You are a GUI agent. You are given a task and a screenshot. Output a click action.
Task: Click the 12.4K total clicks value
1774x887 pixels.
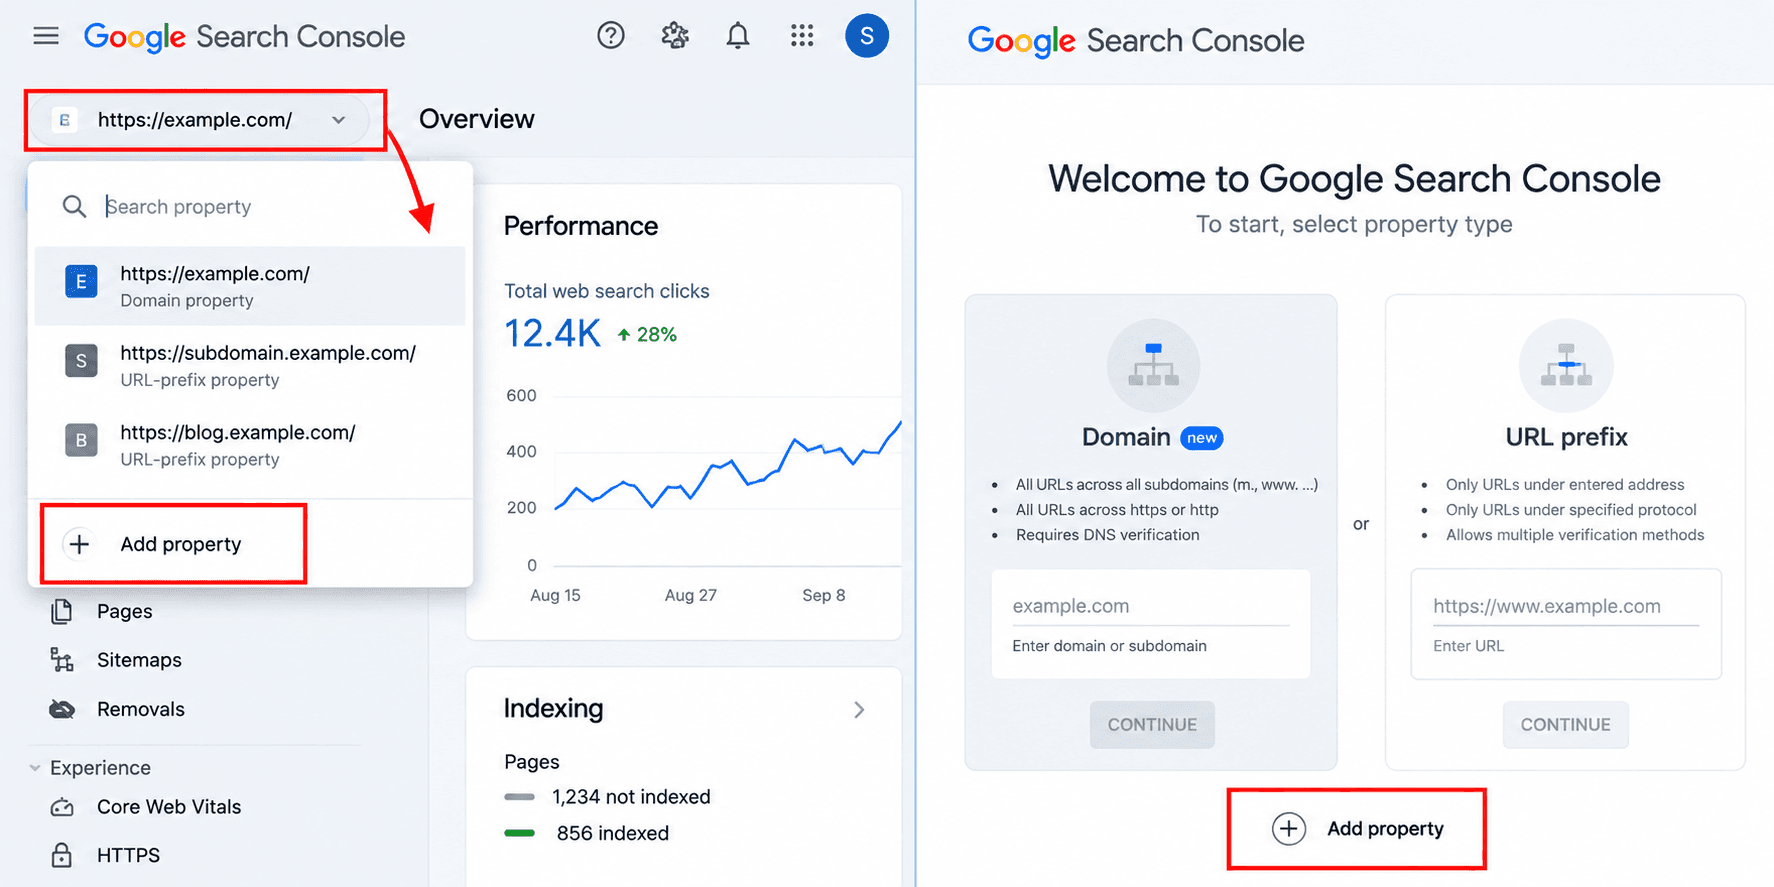(x=552, y=334)
